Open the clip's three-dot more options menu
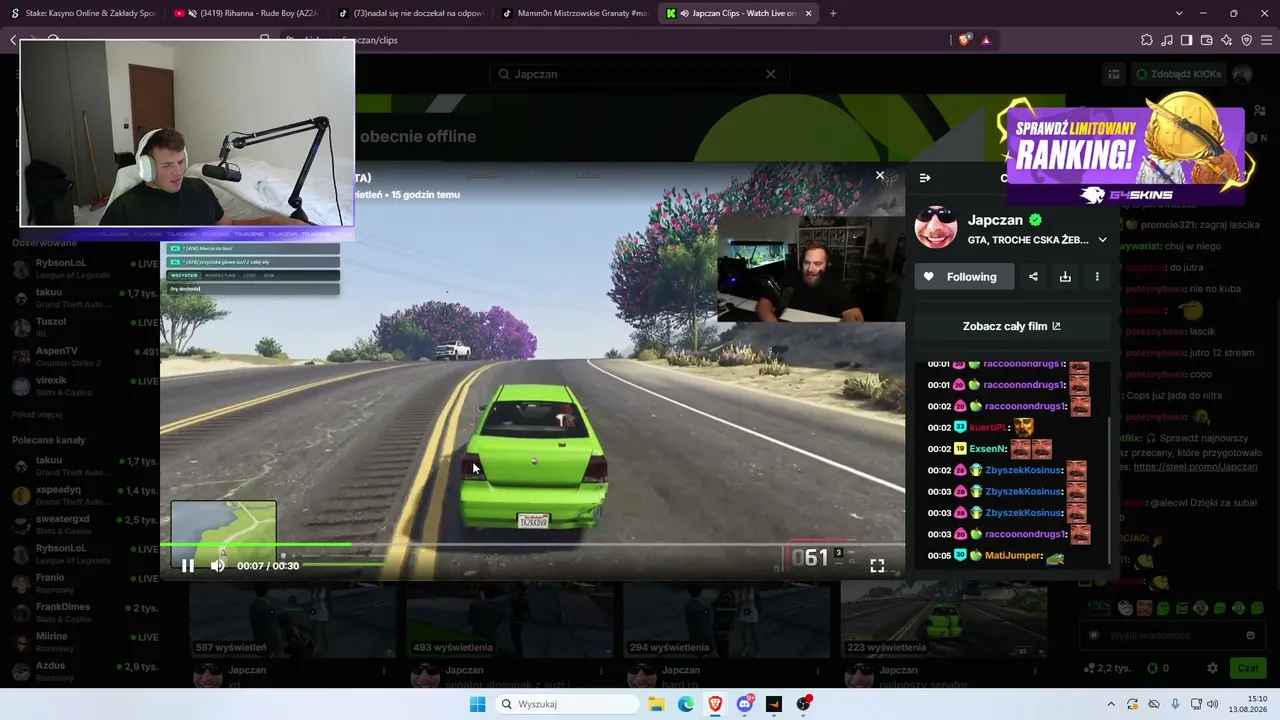1280x720 pixels. (x=1097, y=277)
